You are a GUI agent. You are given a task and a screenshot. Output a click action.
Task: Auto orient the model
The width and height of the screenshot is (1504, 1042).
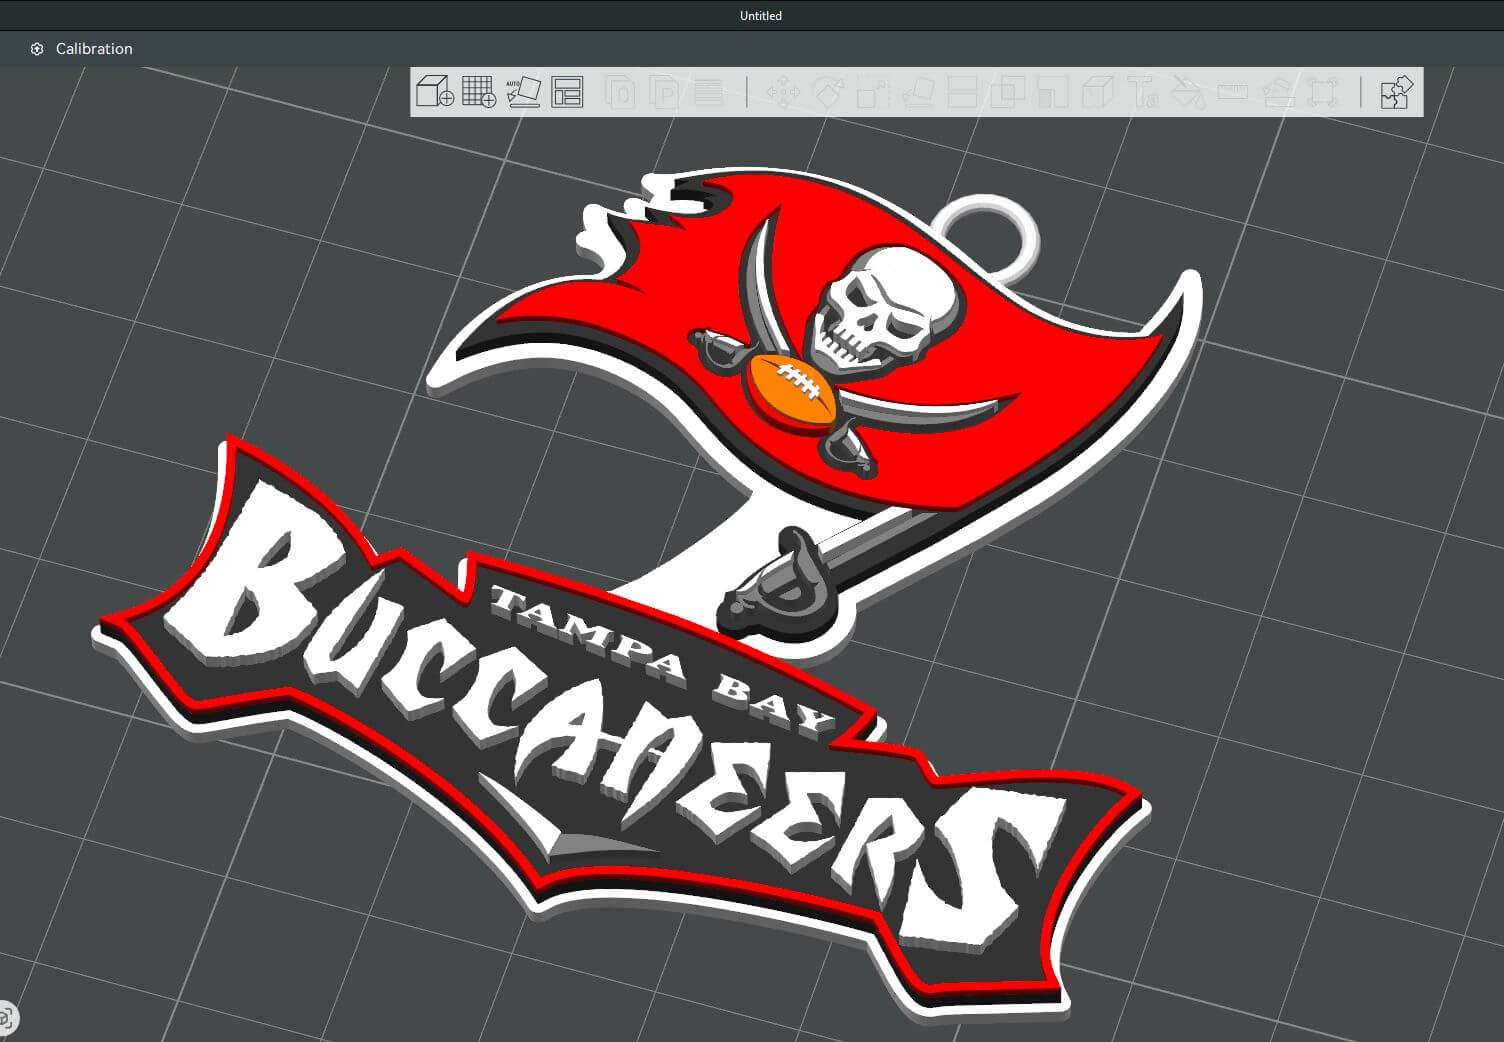(523, 92)
